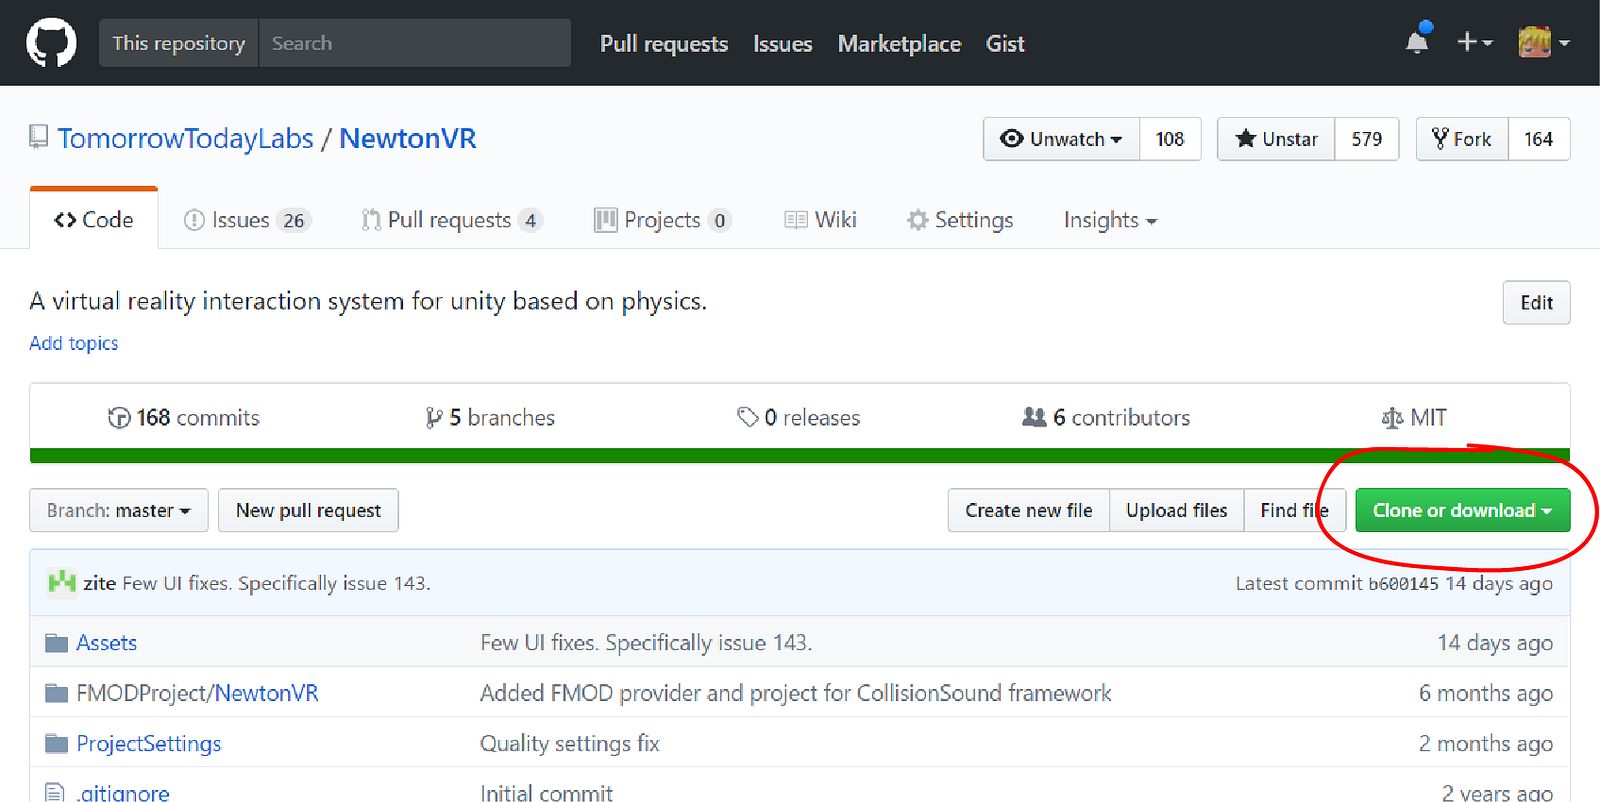Open the 'Added FMOD provider' commit message
Screen dimensions: 1600x802
(x=796, y=693)
